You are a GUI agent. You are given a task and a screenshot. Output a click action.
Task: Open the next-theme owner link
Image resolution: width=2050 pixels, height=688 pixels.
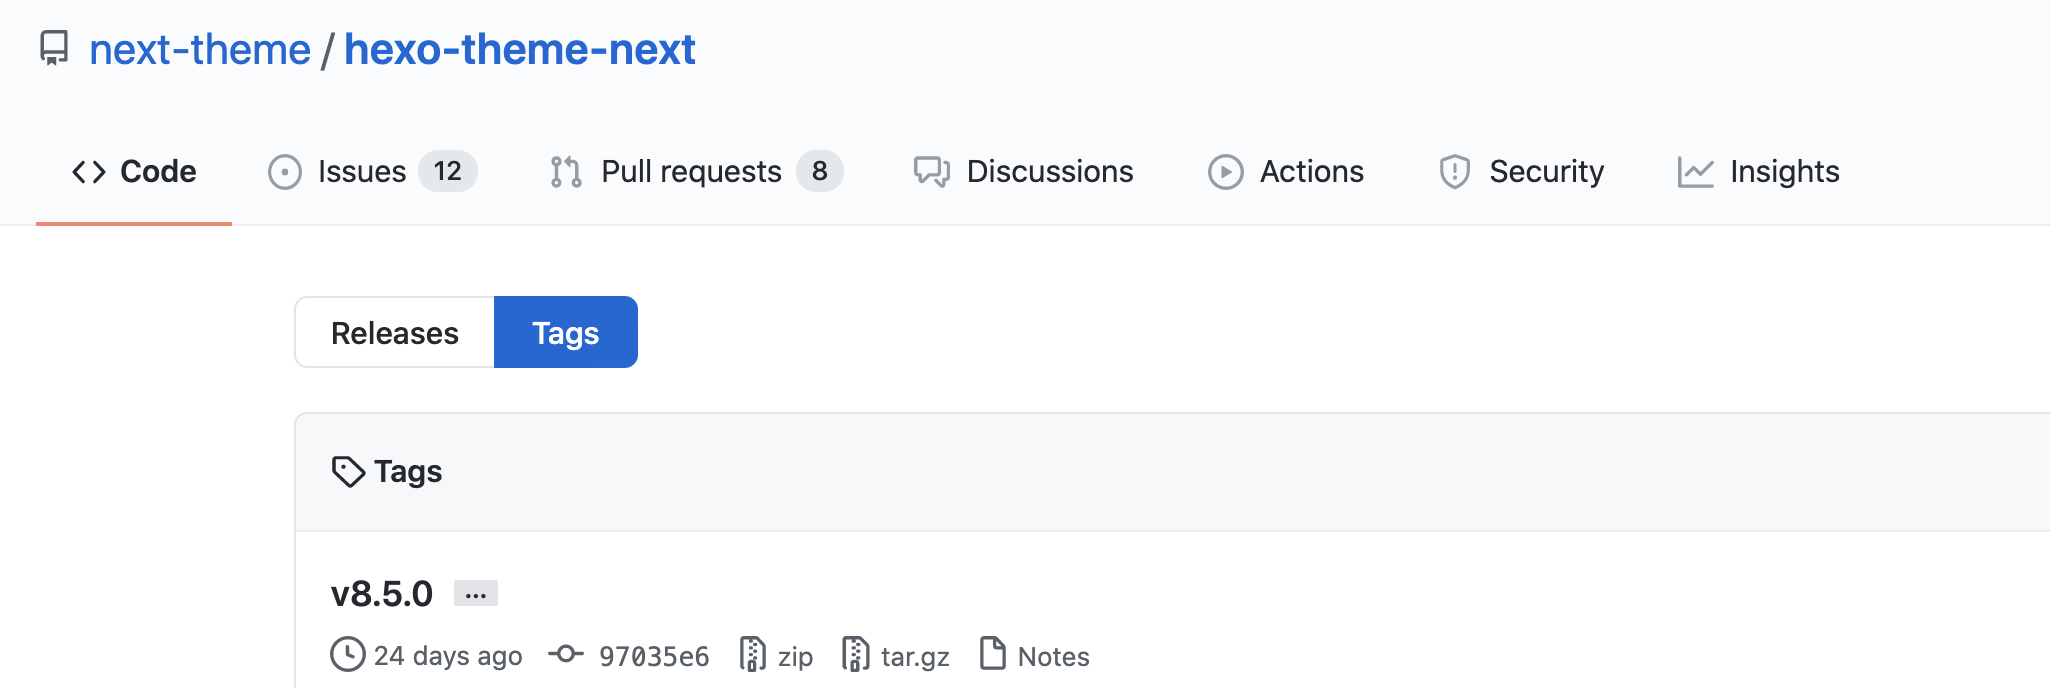coord(200,50)
